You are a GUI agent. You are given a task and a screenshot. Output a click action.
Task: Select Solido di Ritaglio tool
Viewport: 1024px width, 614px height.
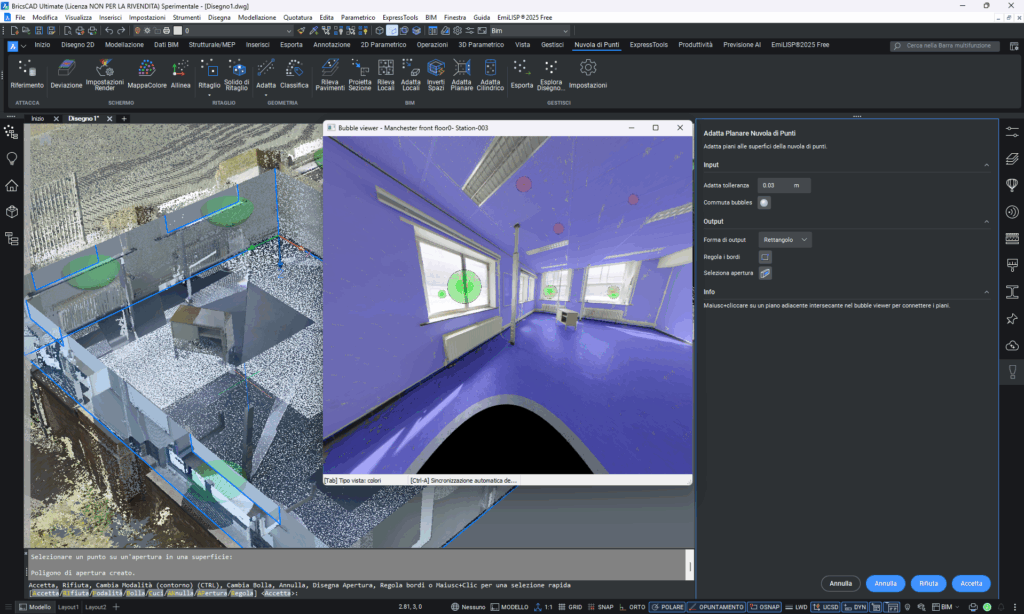236,74
